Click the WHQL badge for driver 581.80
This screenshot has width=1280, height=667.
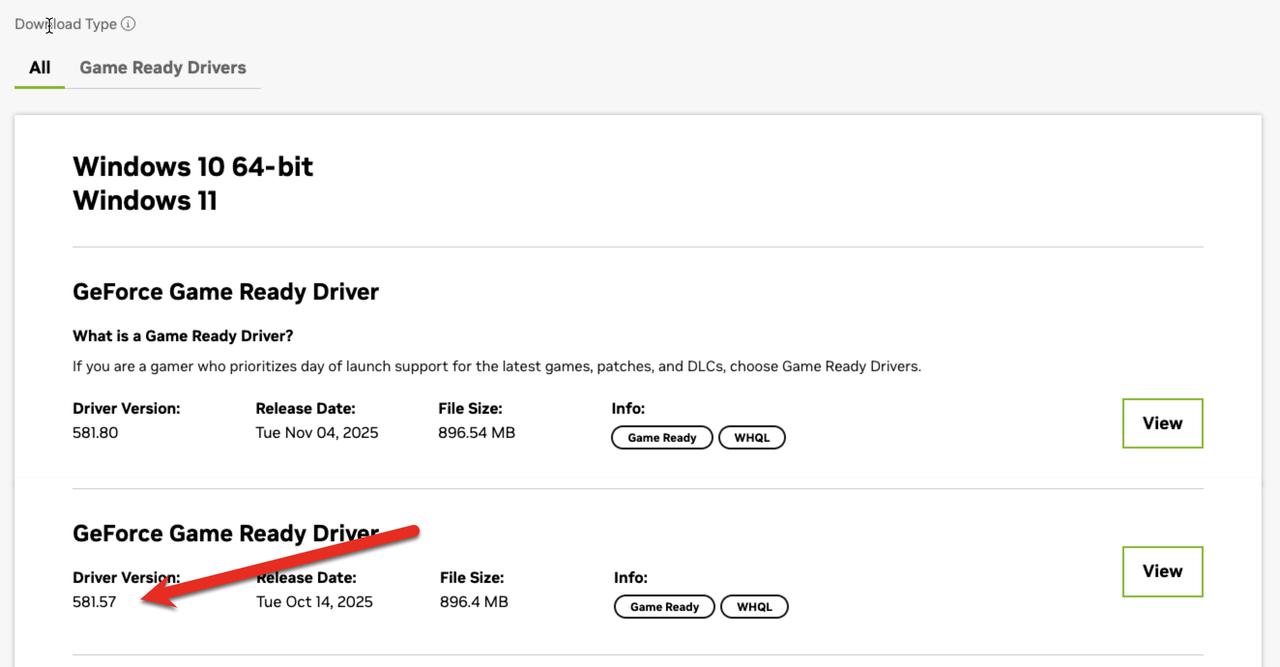tap(752, 438)
